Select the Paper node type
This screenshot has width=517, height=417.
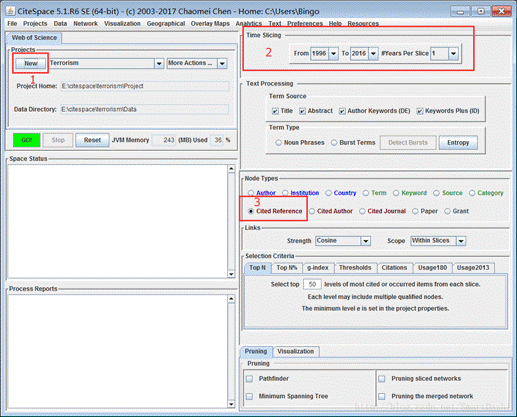click(415, 211)
